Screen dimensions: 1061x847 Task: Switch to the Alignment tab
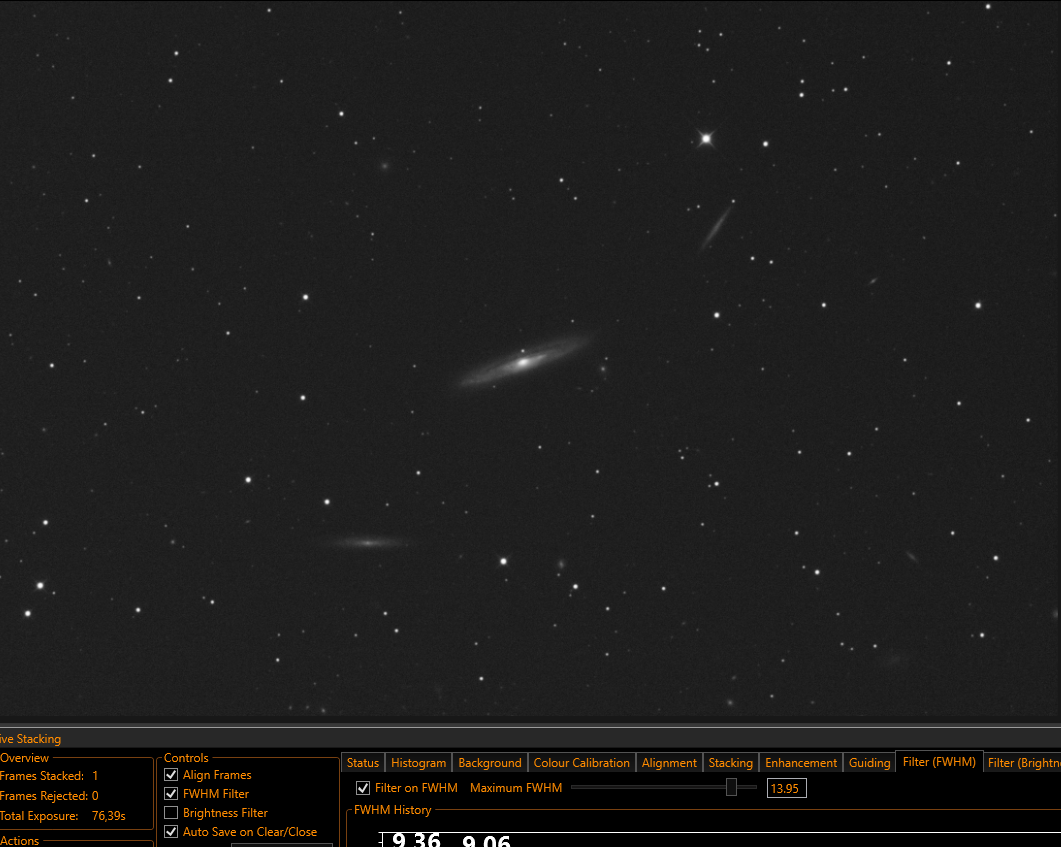tap(669, 762)
